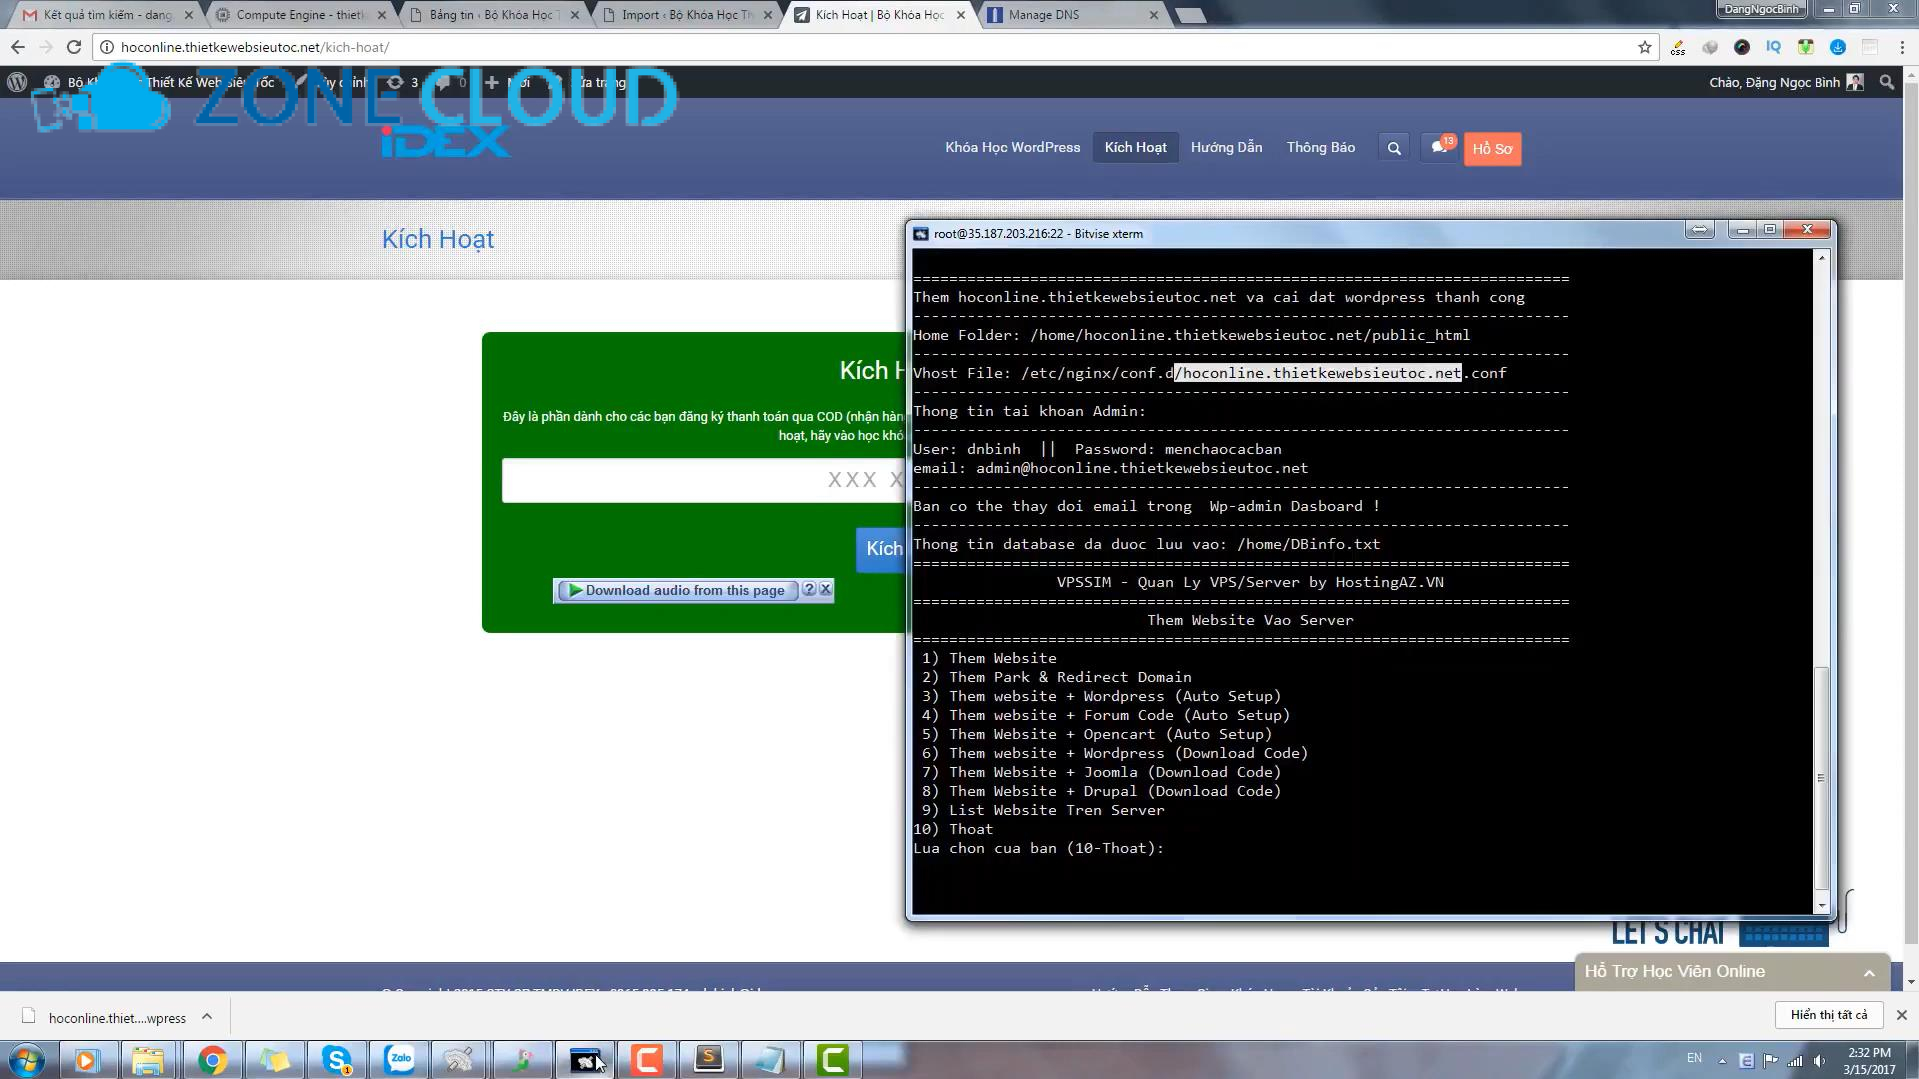
Task: Open the Khóa Học WordPress menu
Action: pyautogui.click(x=1012, y=147)
